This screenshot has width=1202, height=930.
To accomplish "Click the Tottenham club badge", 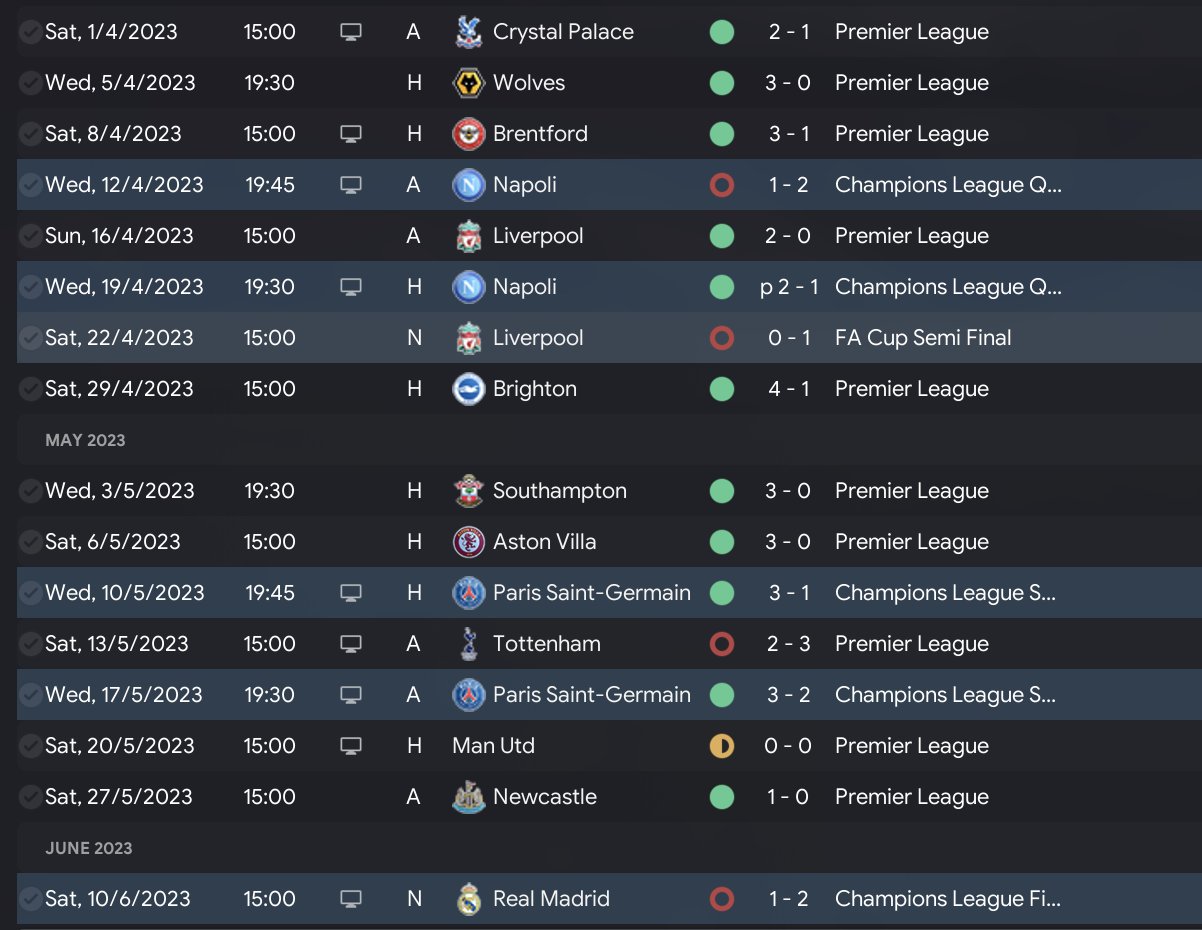I will pyautogui.click(x=467, y=644).
